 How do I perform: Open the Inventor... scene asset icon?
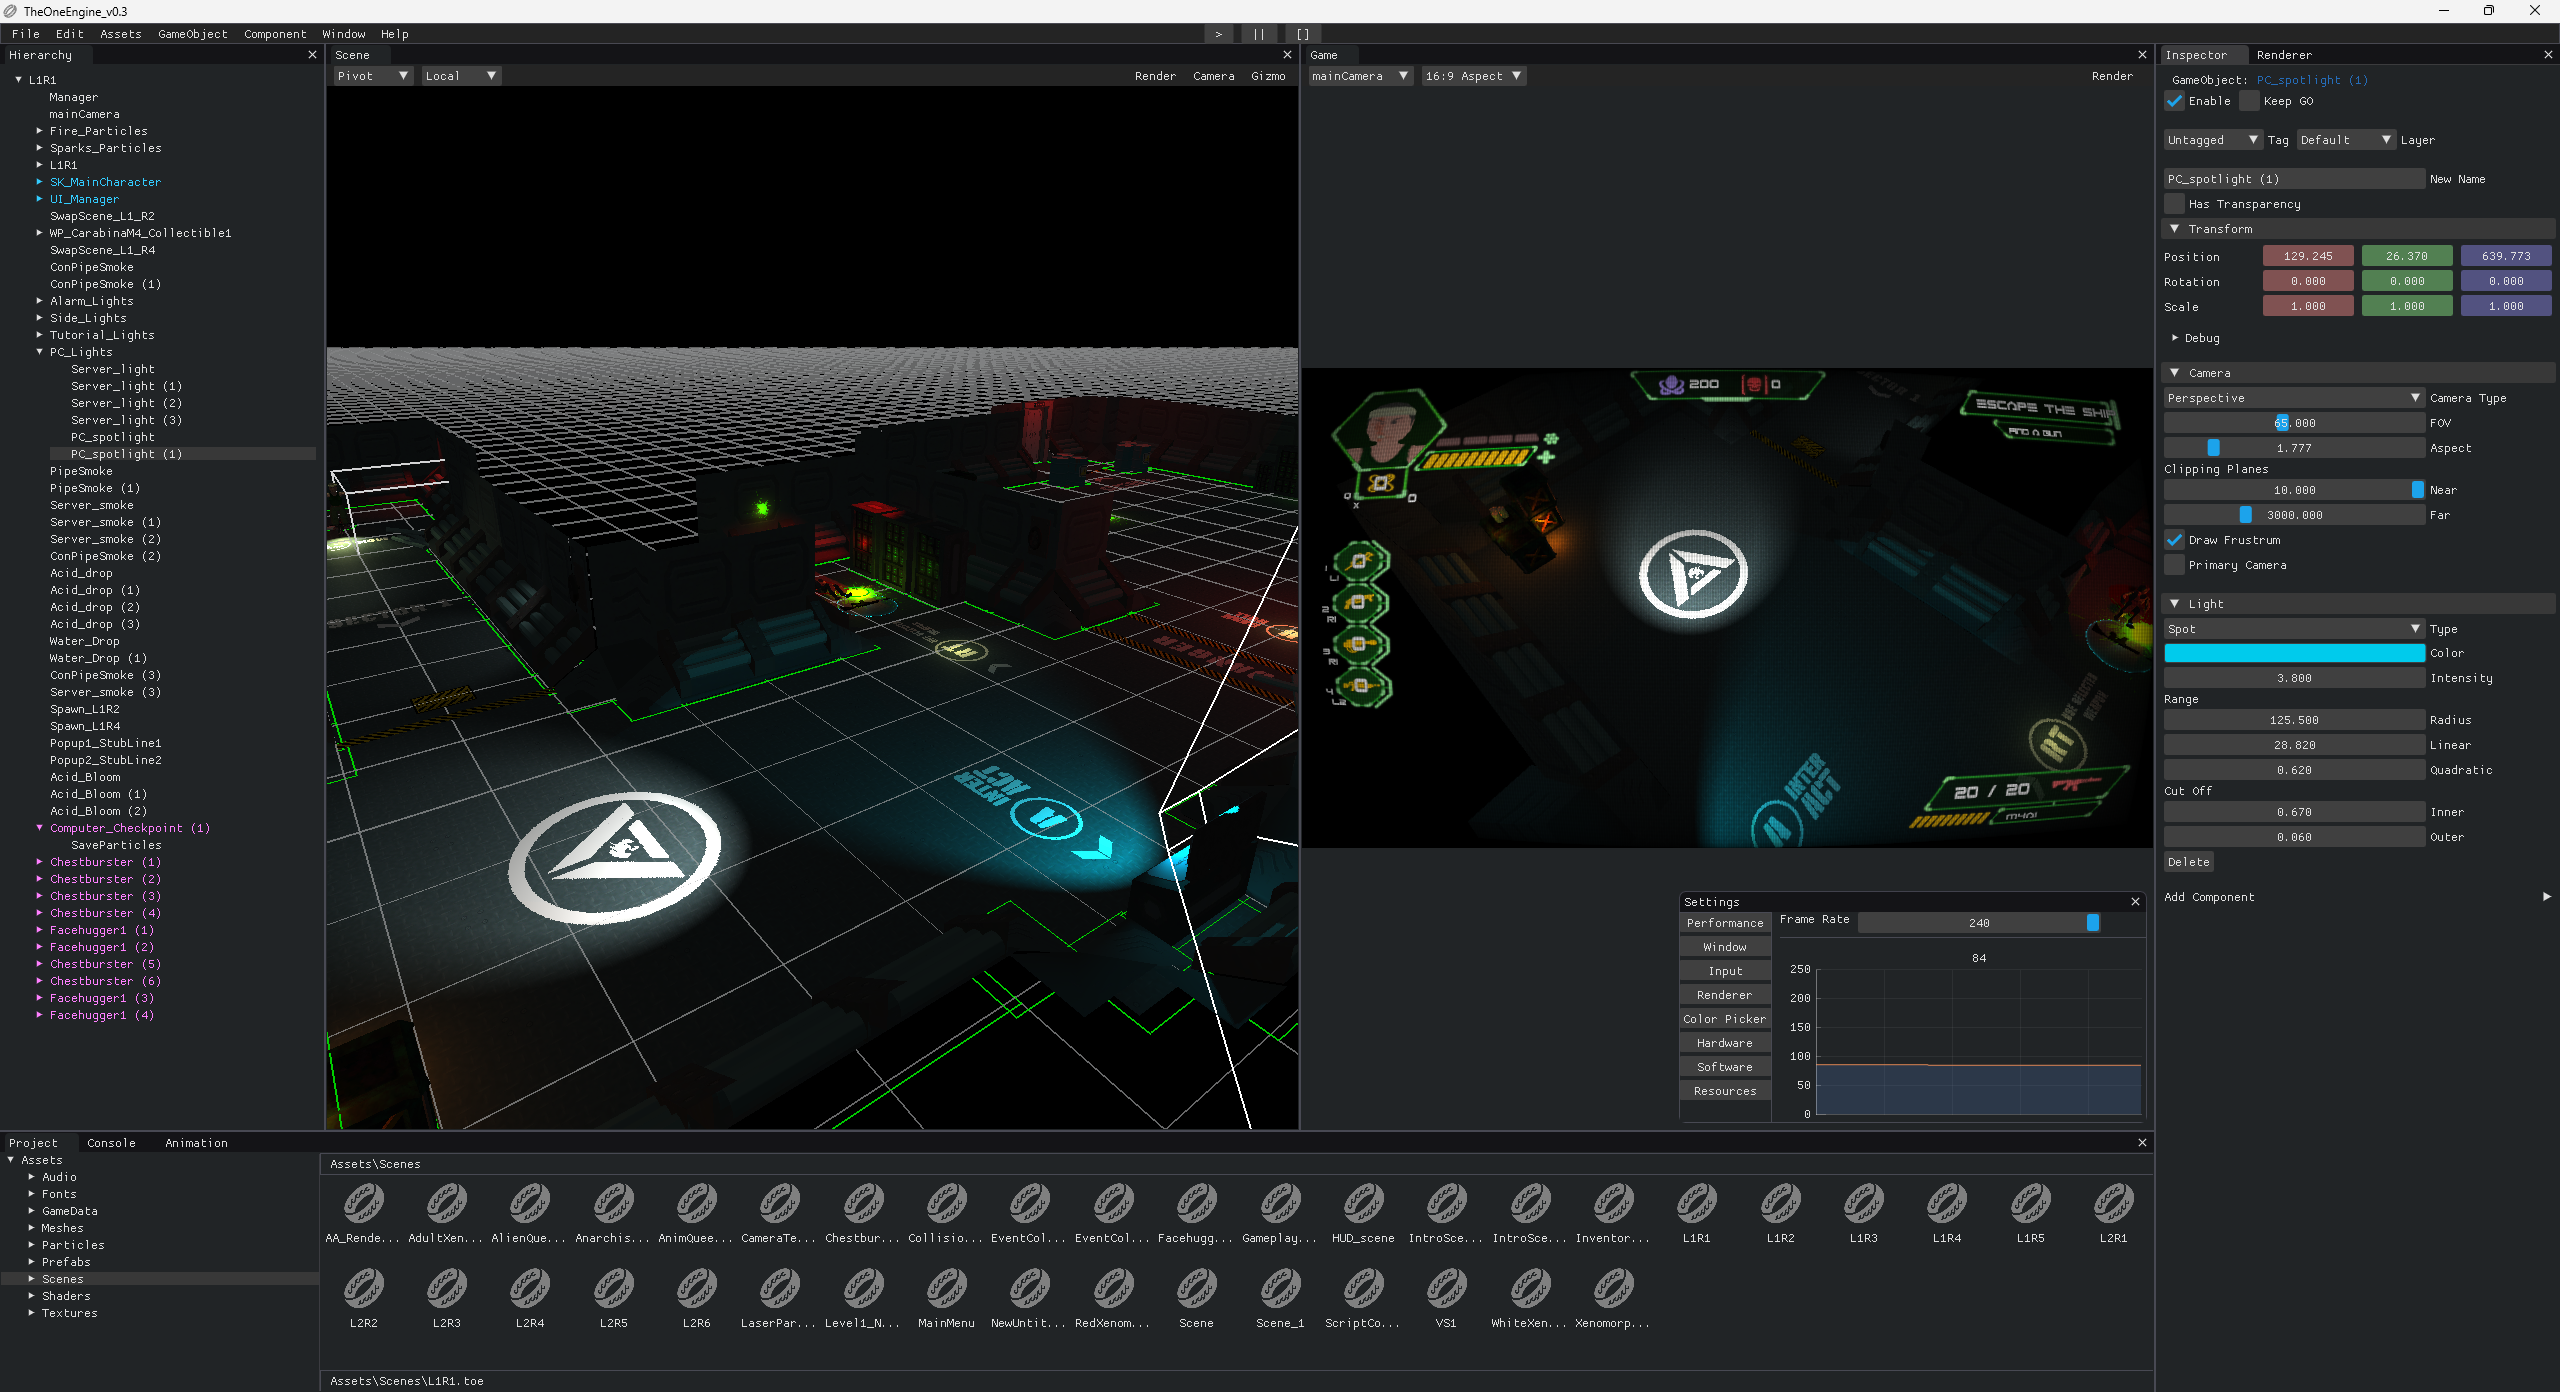[x=1613, y=1204]
